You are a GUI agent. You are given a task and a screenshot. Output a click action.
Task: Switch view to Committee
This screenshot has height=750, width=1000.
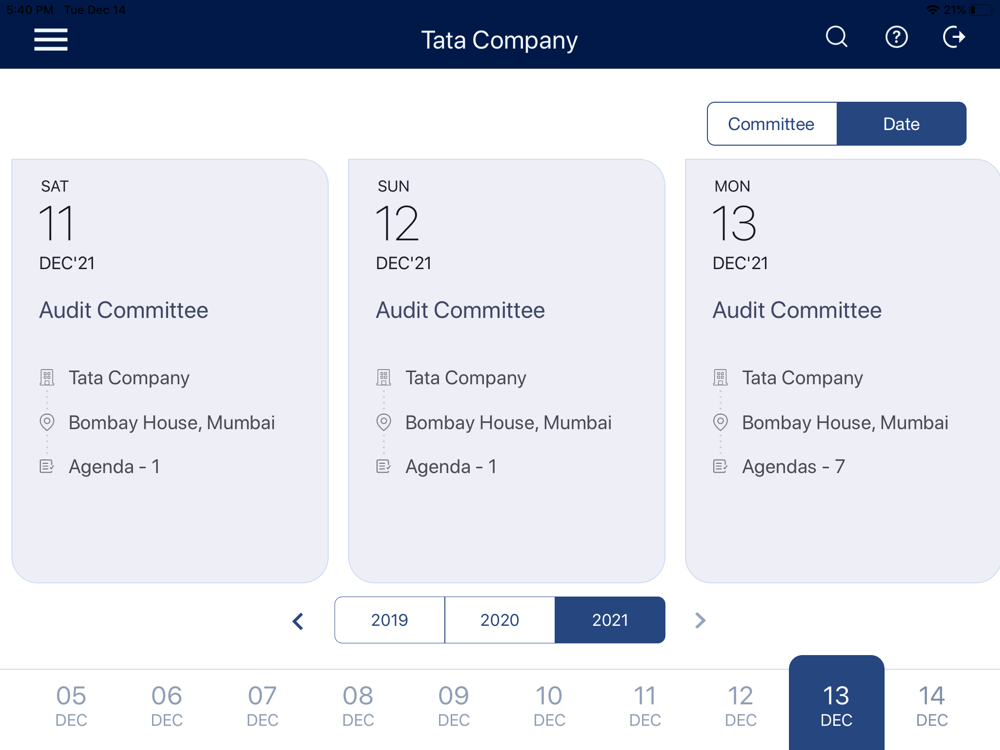772,124
